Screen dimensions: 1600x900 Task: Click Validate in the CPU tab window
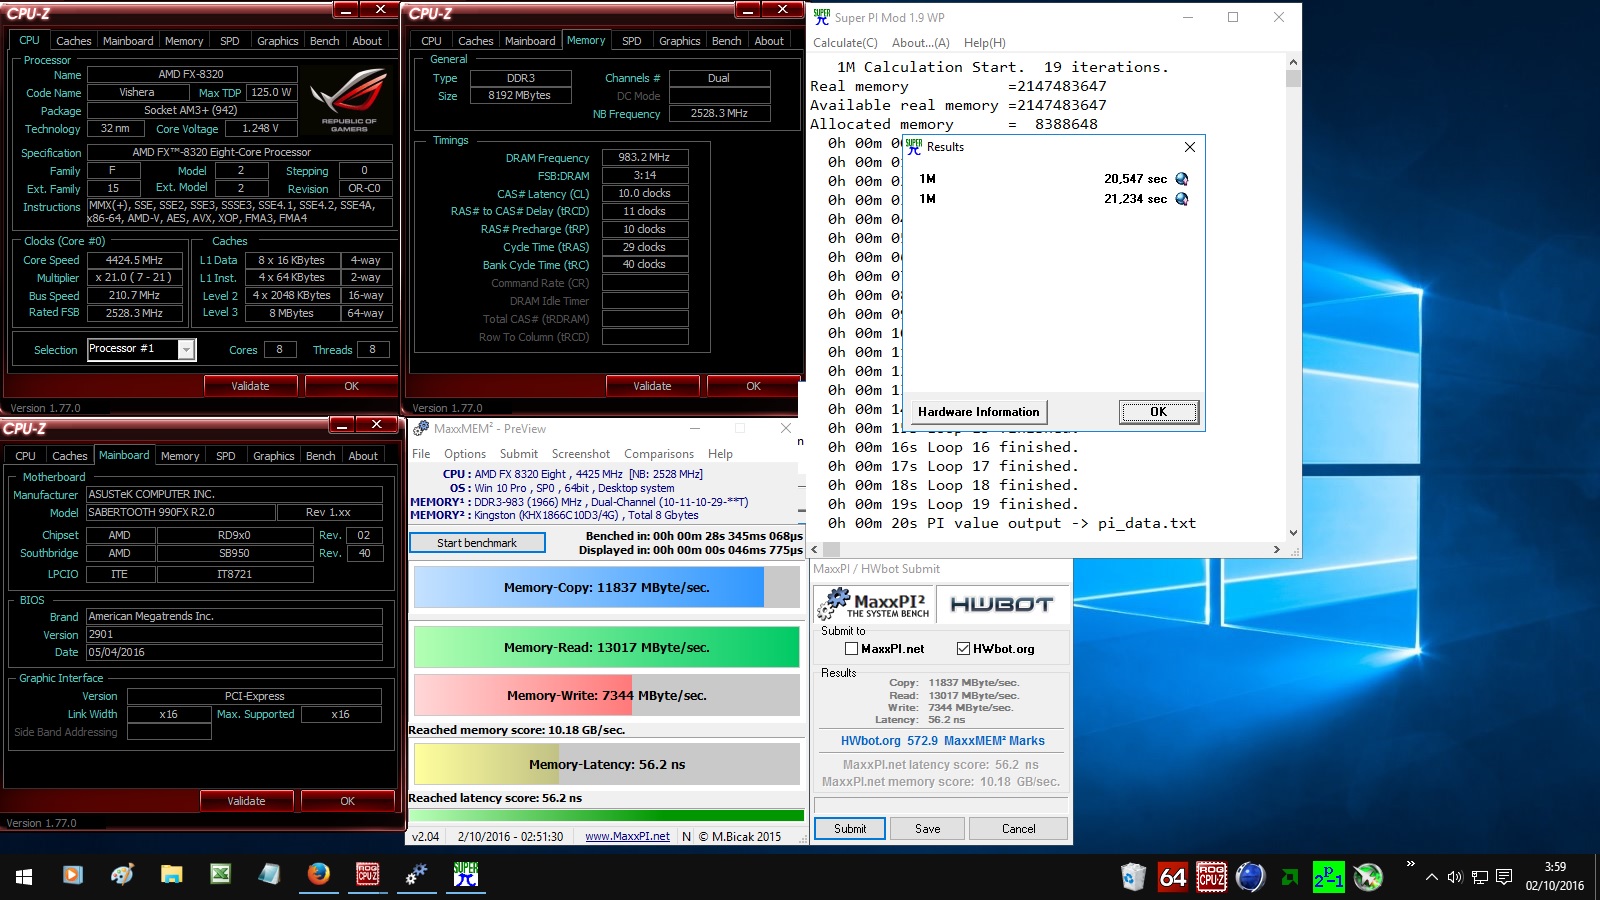pyautogui.click(x=250, y=386)
